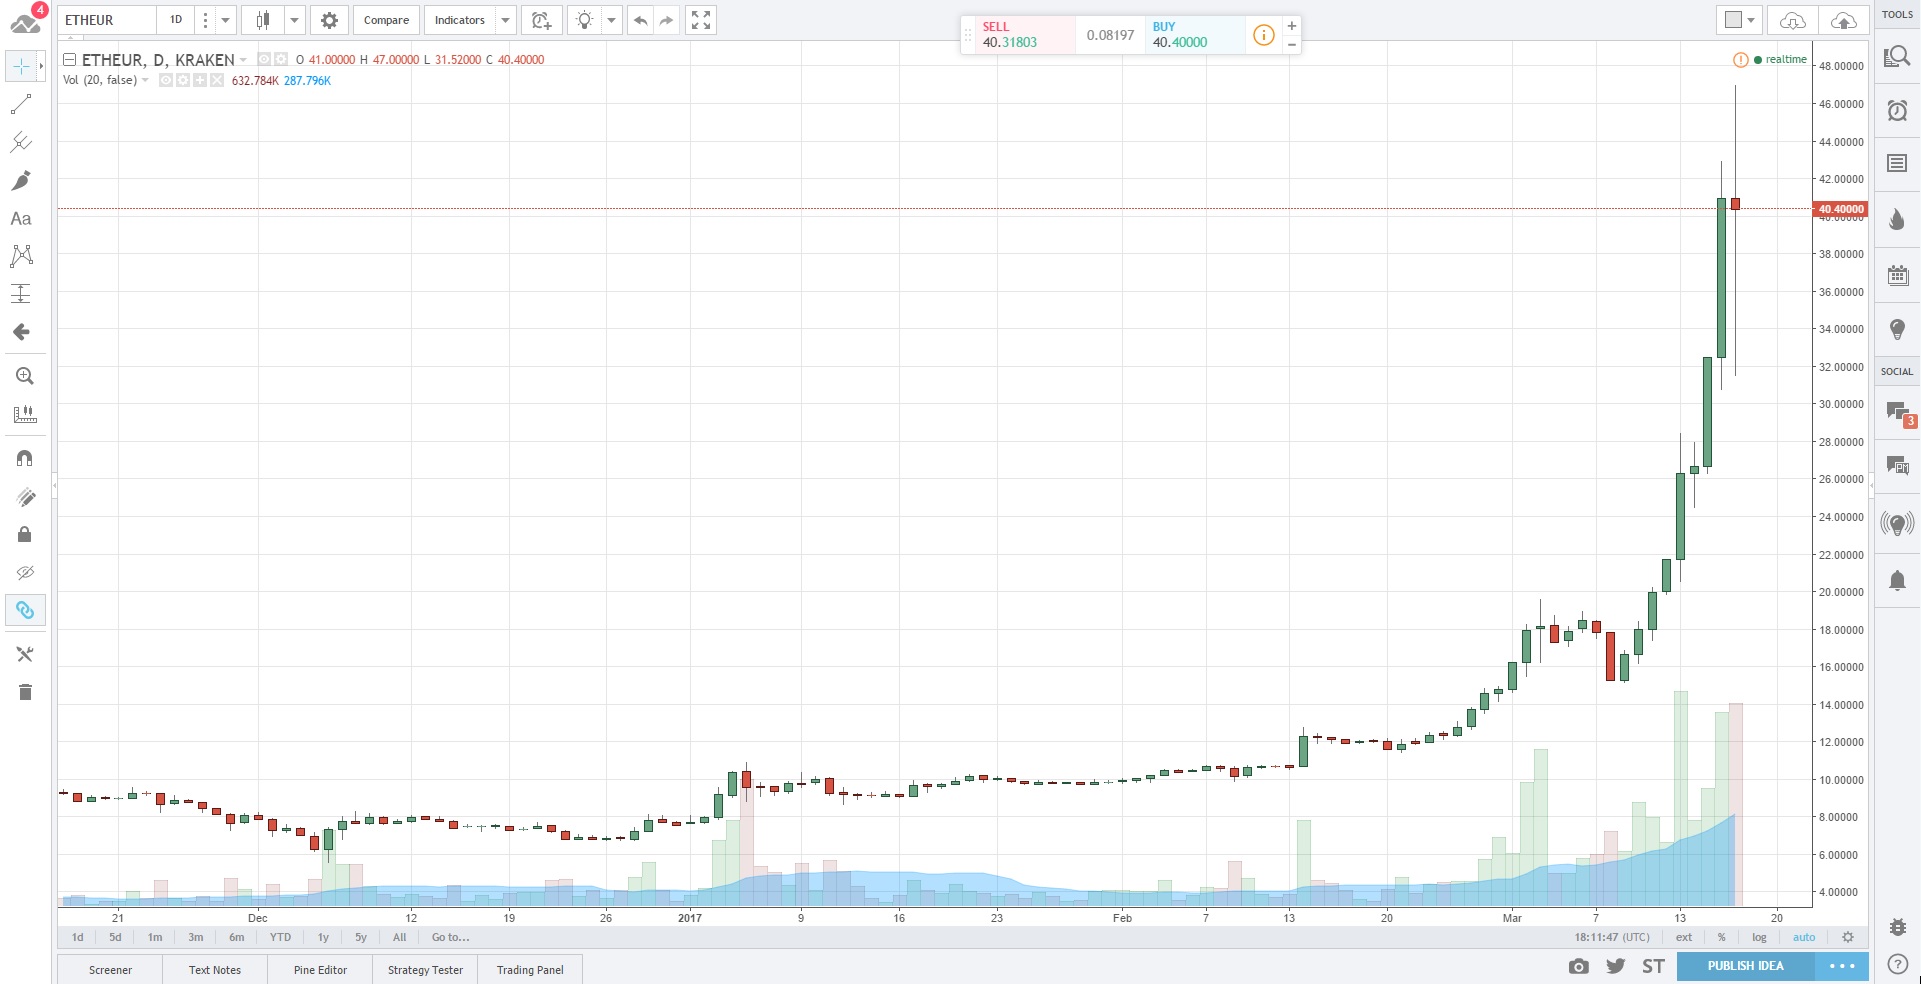Expand the three-dots menu beside Publish Idea
The height and width of the screenshot is (984, 1921).
point(1842,966)
